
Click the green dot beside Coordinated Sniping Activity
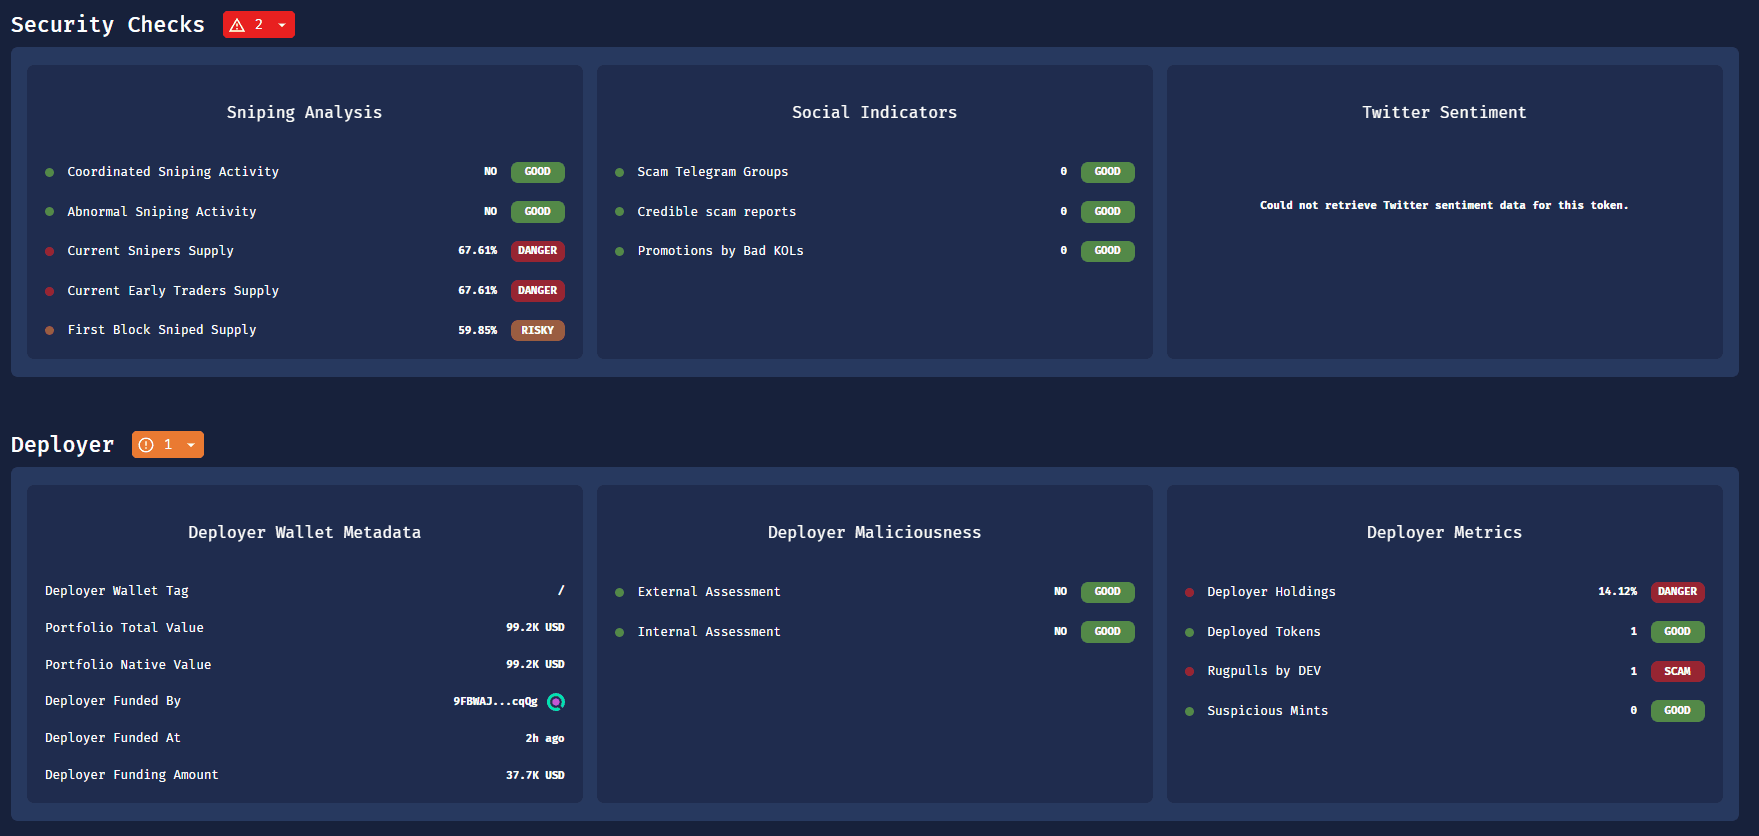[50, 172]
